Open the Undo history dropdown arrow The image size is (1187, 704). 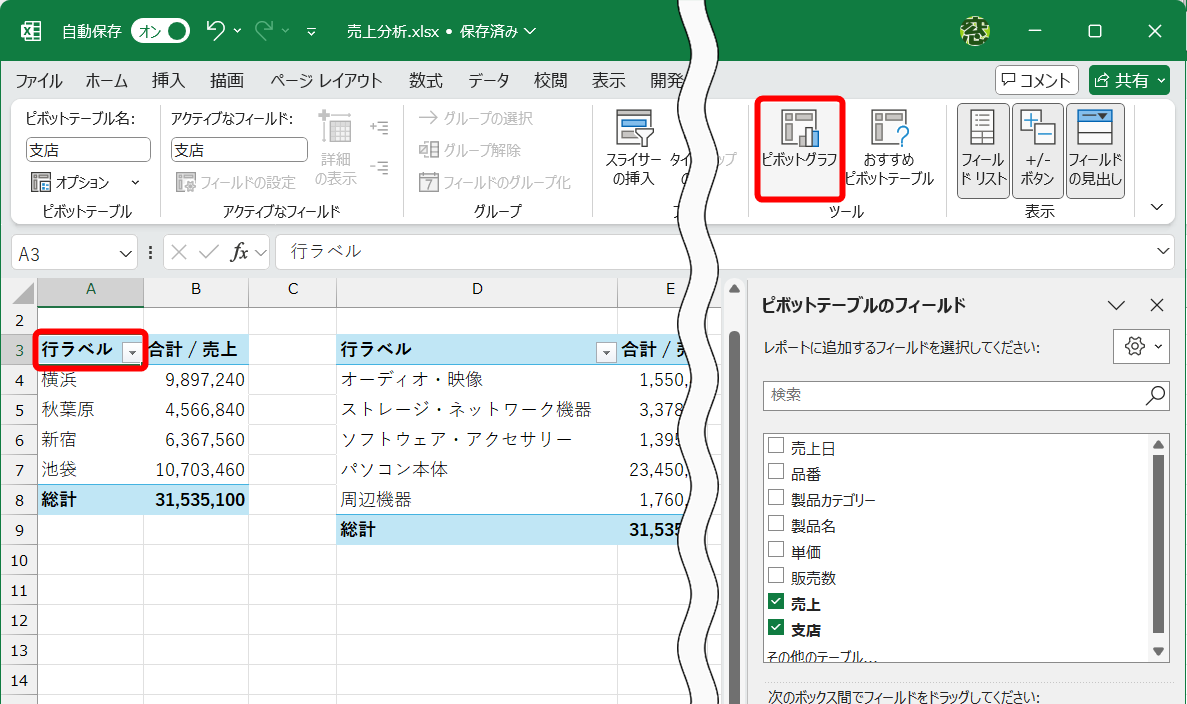click(238, 31)
